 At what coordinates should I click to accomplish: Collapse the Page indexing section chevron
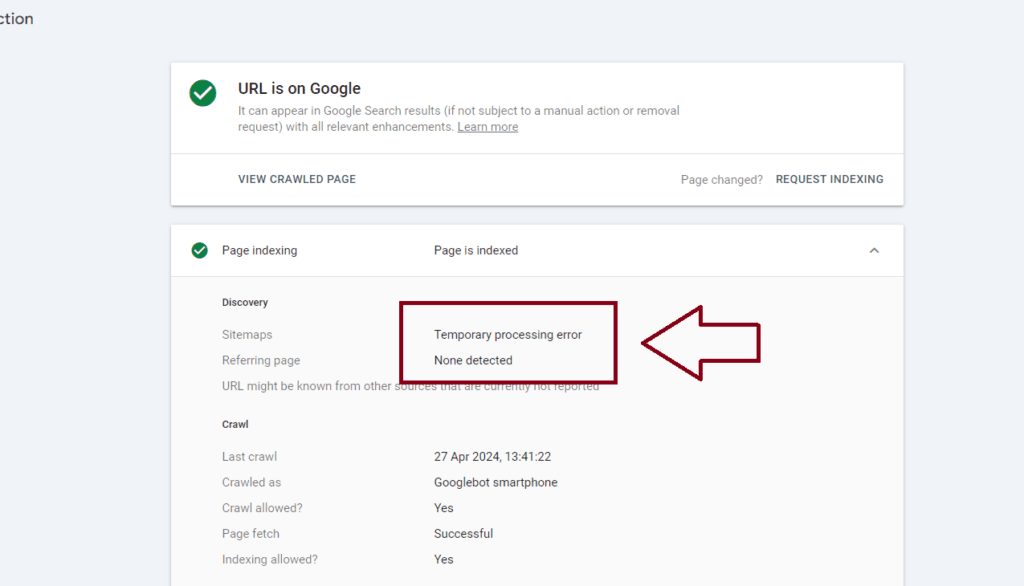coord(874,250)
